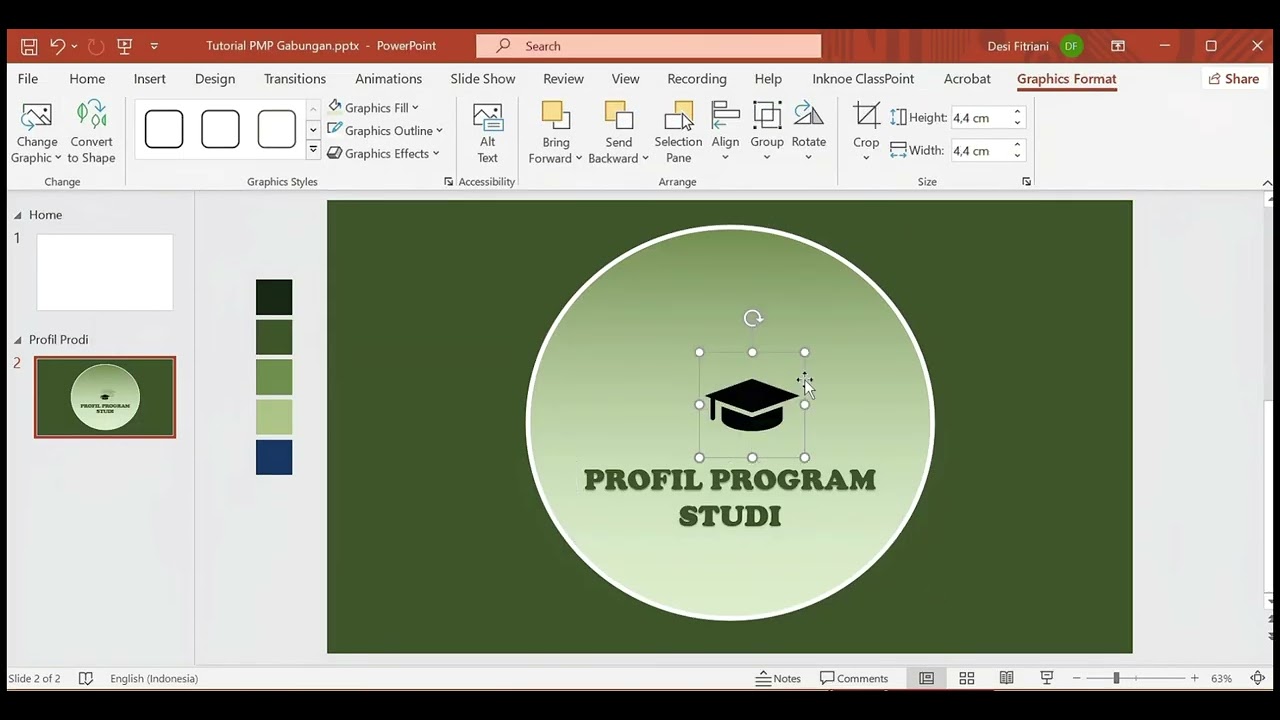Switch to Normal view
The width and height of the screenshot is (1280, 720).
click(x=926, y=678)
